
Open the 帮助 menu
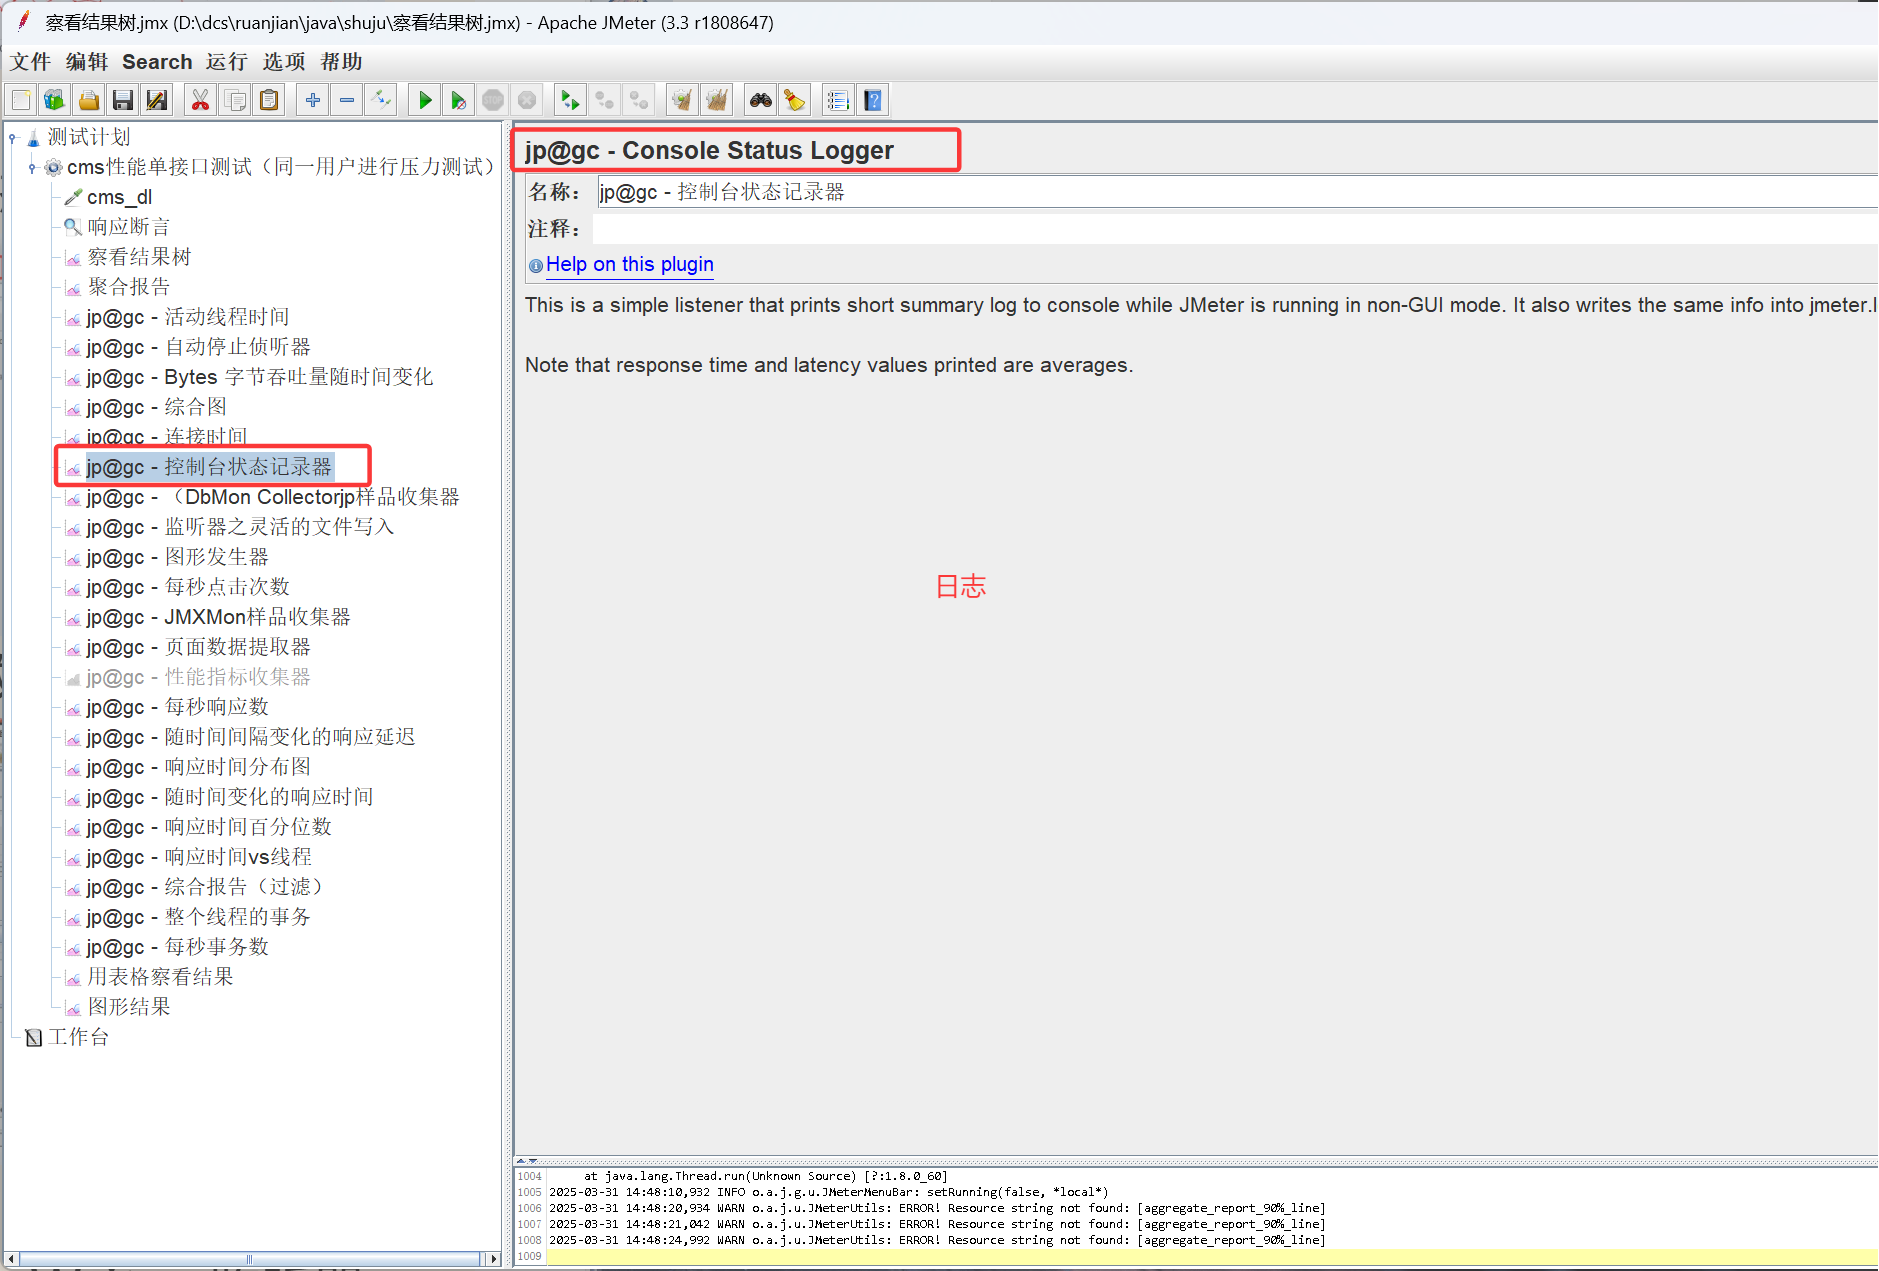coord(341,62)
